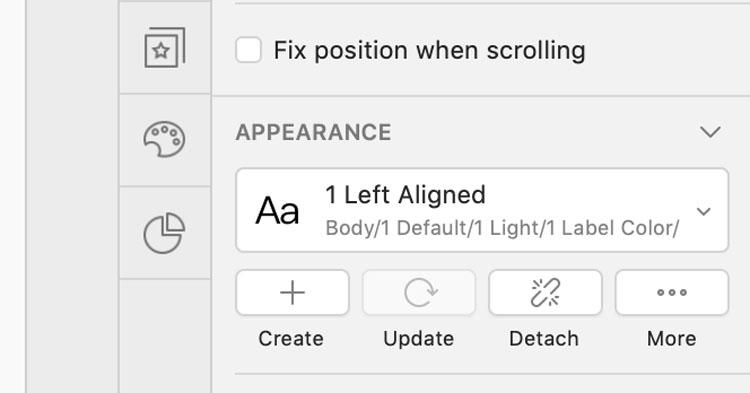Click the Detach label

click(544, 338)
